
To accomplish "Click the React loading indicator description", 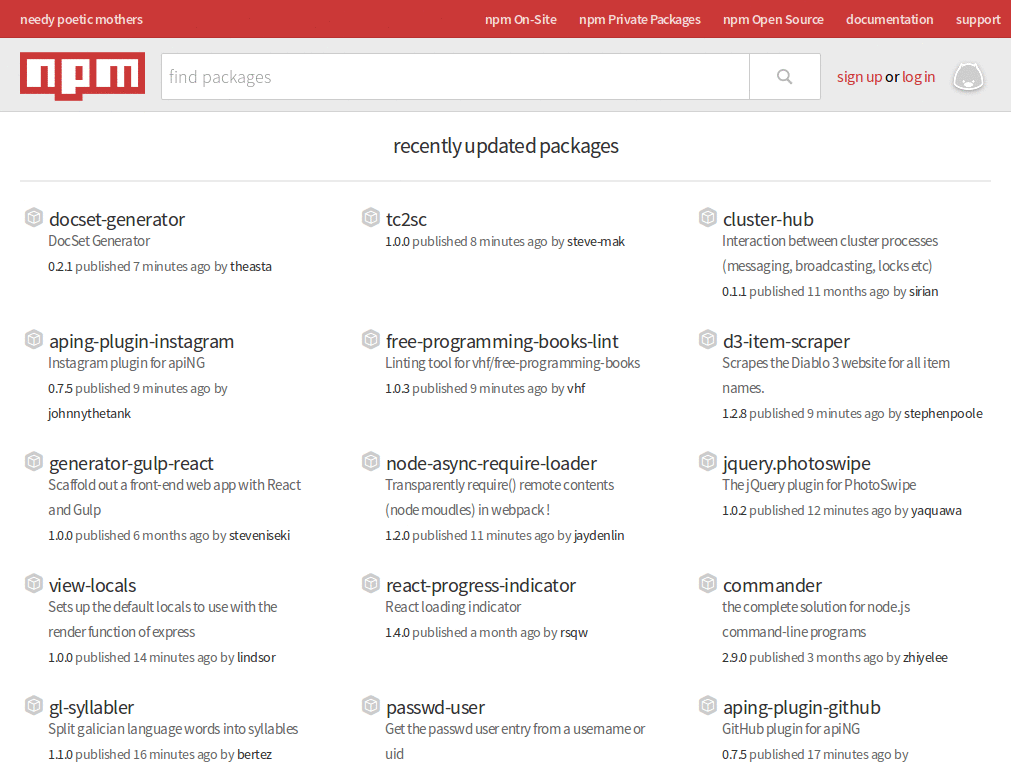I will (x=453, y=607).
